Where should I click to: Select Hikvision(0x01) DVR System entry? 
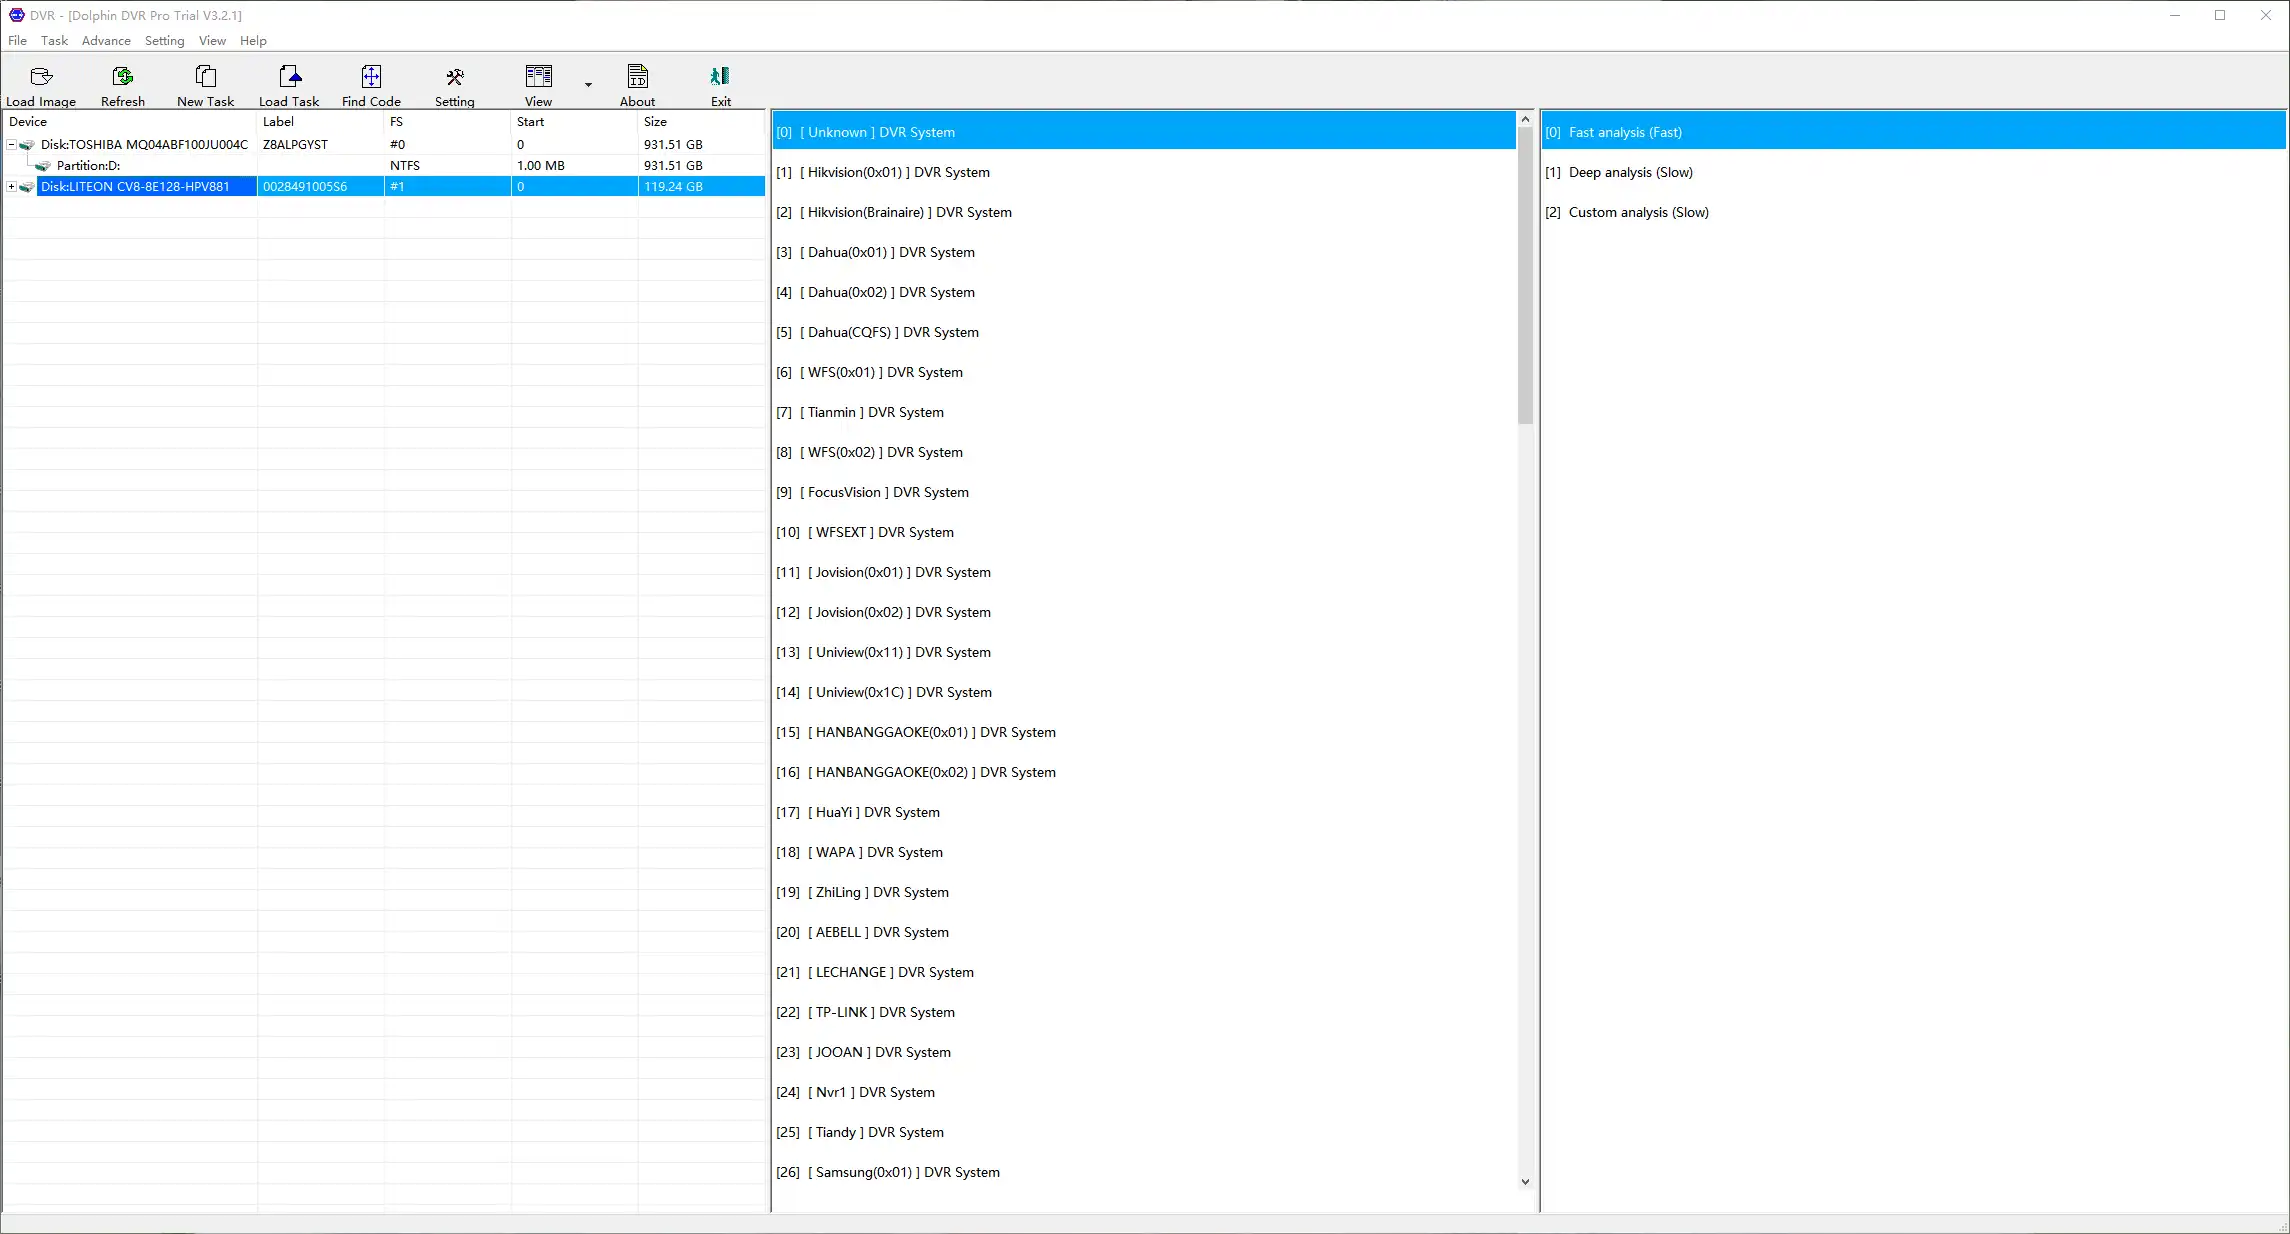click(x=883, y=172)
